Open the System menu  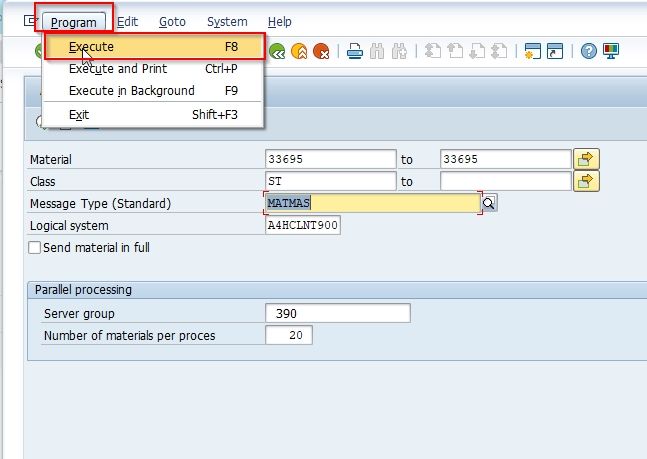(227, 21)
